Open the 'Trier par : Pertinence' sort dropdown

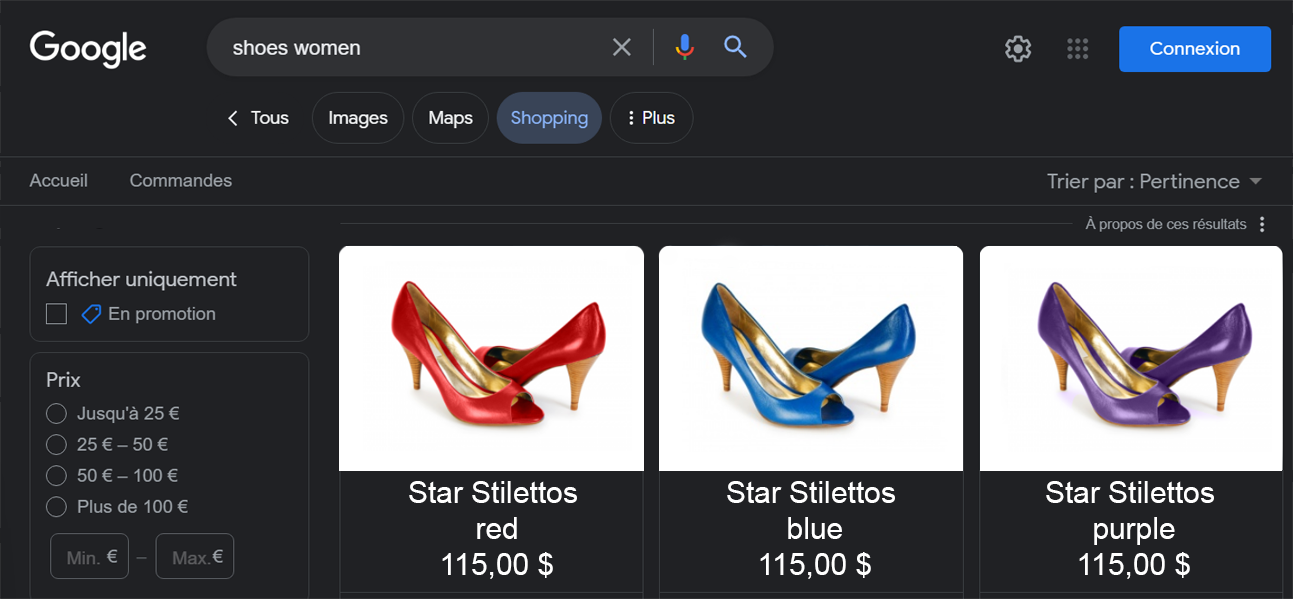click(1155, 181)
